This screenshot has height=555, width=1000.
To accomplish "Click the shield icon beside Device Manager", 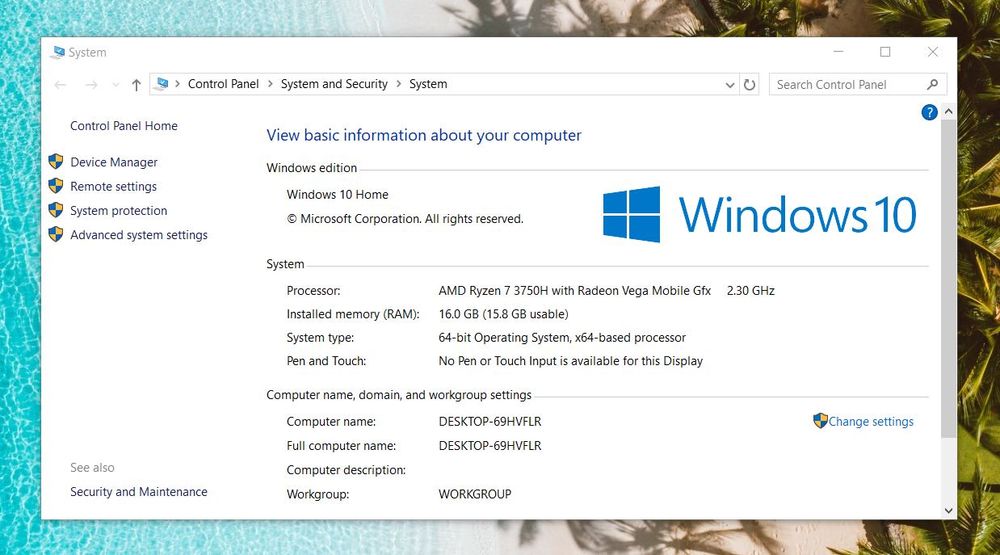I will tap(56, 161).
